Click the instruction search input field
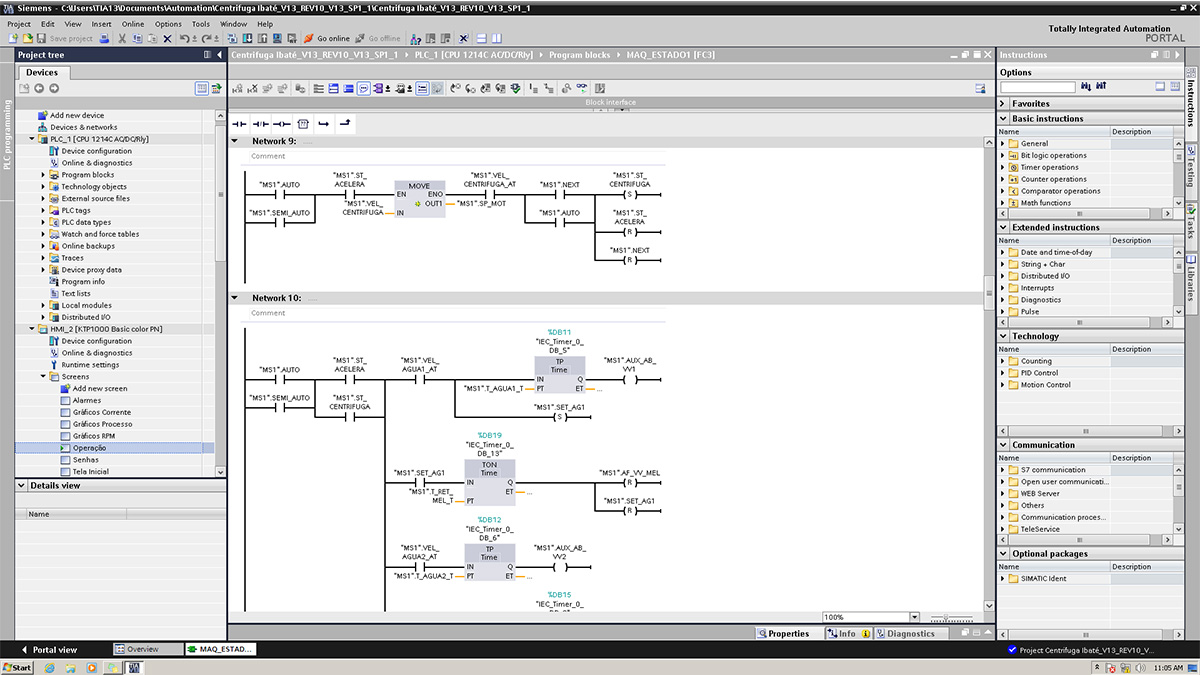 [x=1037, y=88]
